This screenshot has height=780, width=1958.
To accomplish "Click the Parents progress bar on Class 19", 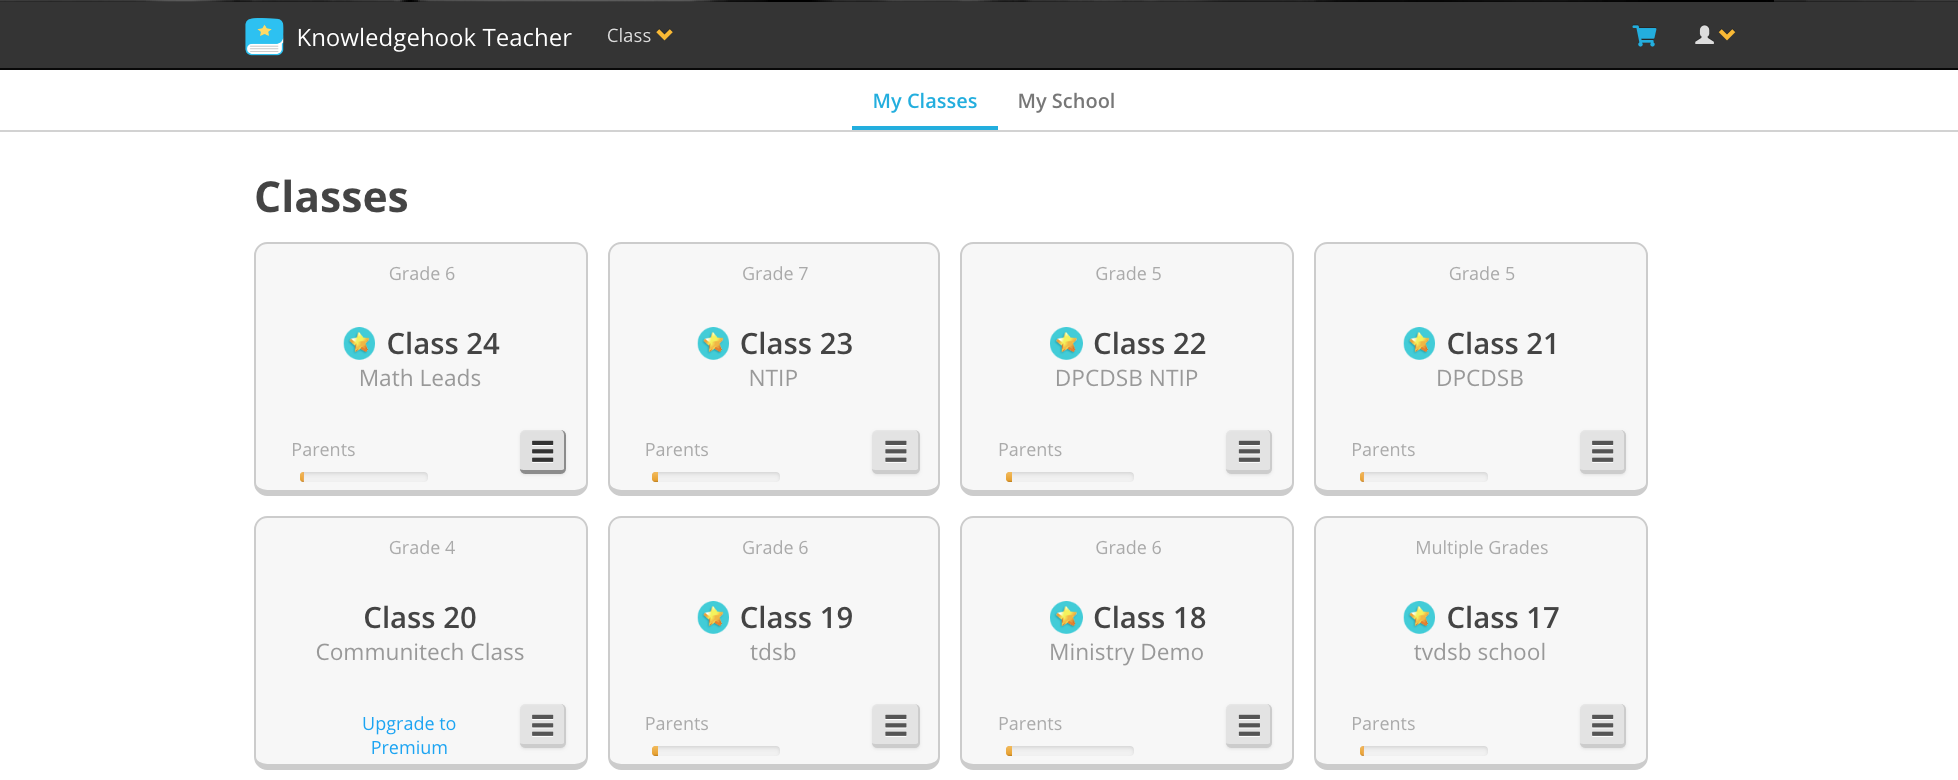I will [716, 751].
